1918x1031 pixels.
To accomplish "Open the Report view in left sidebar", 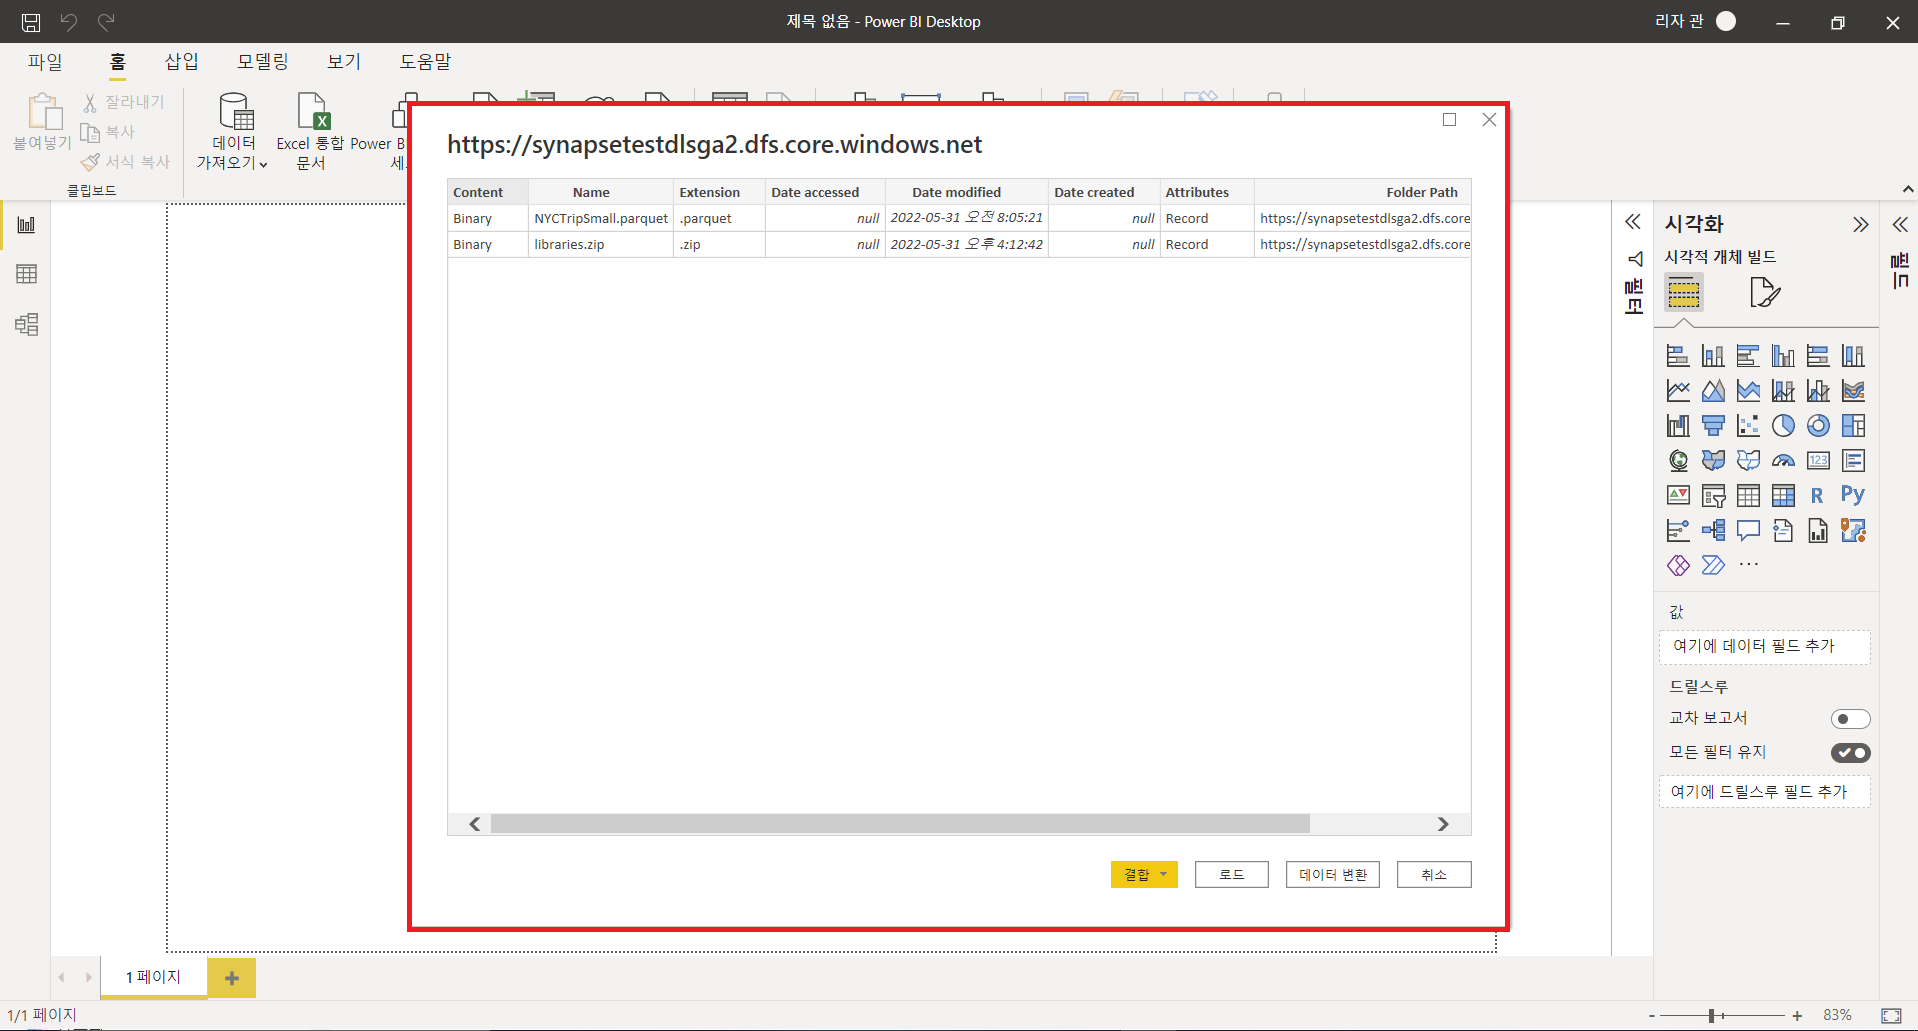I will (26, 225).
